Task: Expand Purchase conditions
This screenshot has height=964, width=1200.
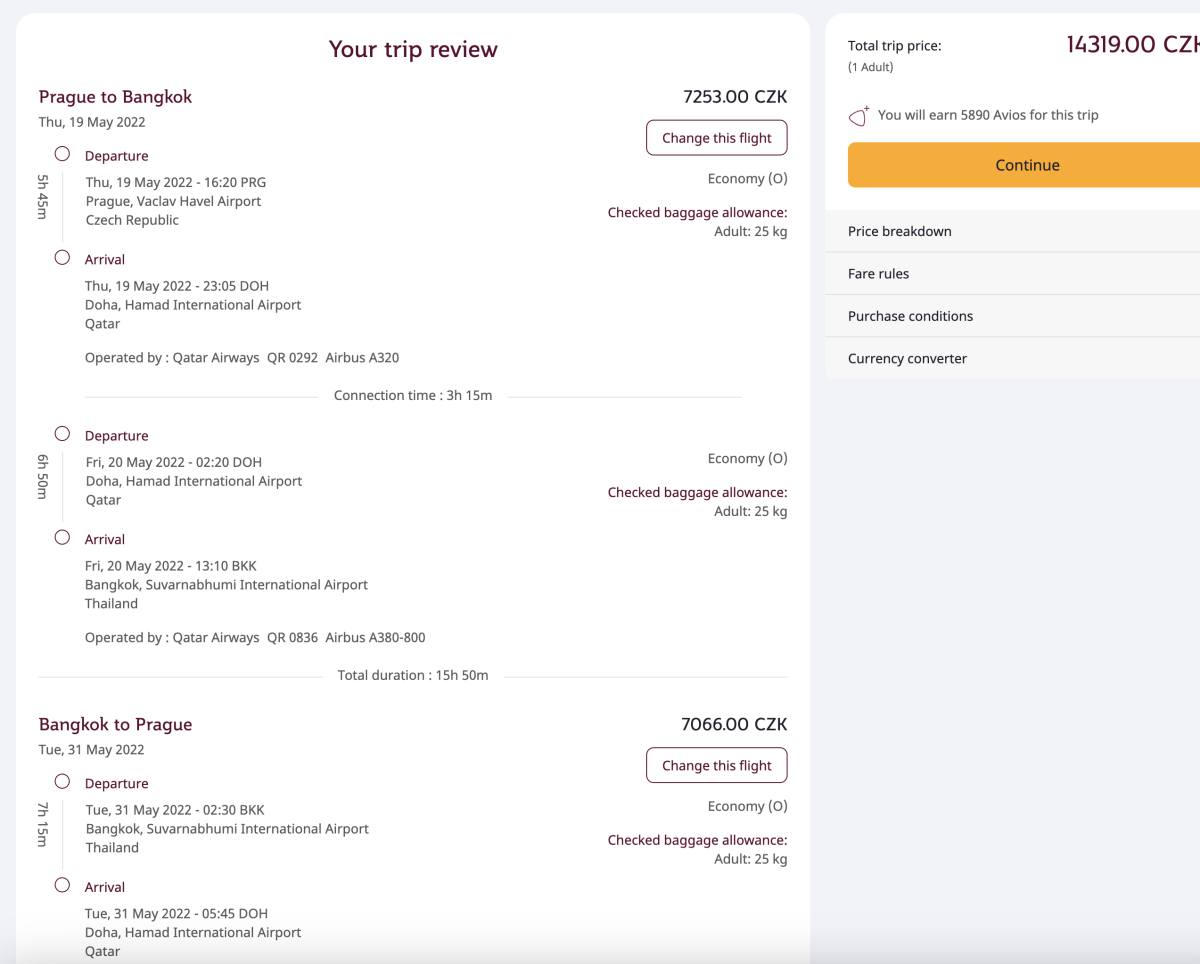Action: (910, 316)
